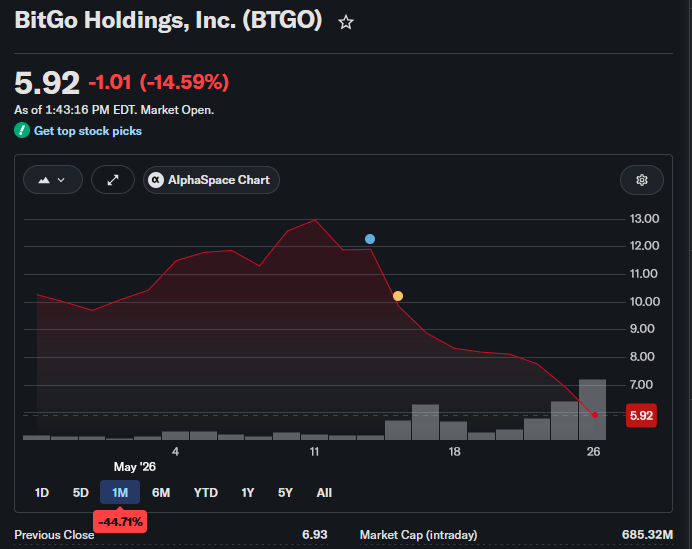Open chart type dropdown
Image resolution: width=692 pixels, height=549 pixels.
53,180
